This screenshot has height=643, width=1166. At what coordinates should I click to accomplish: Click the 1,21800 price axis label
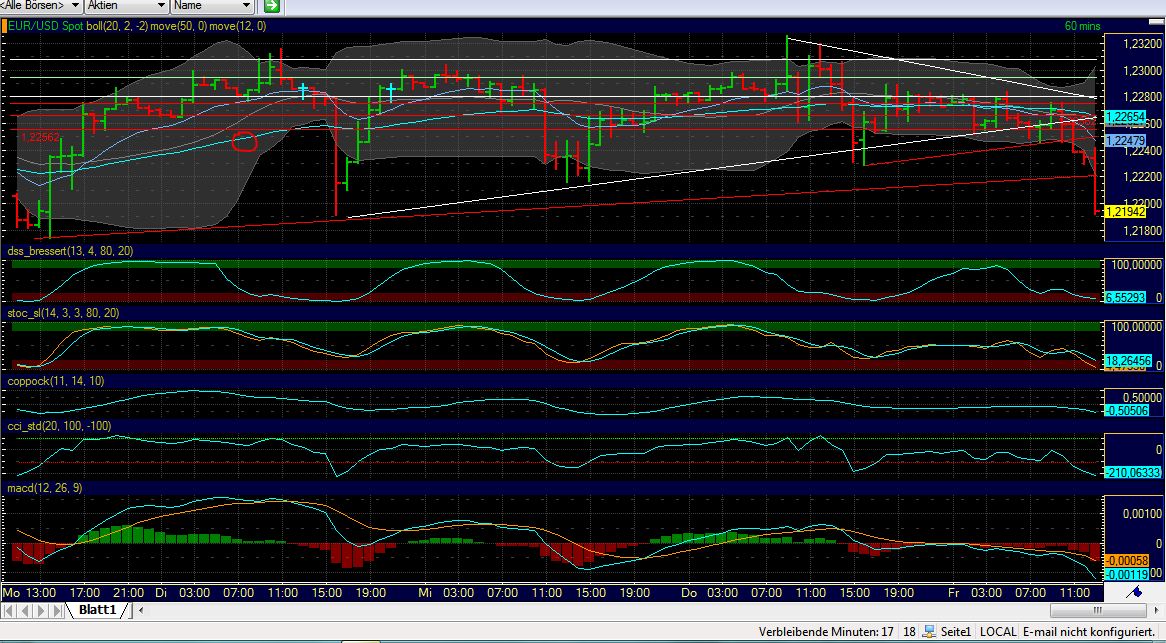pos(1140,231)
